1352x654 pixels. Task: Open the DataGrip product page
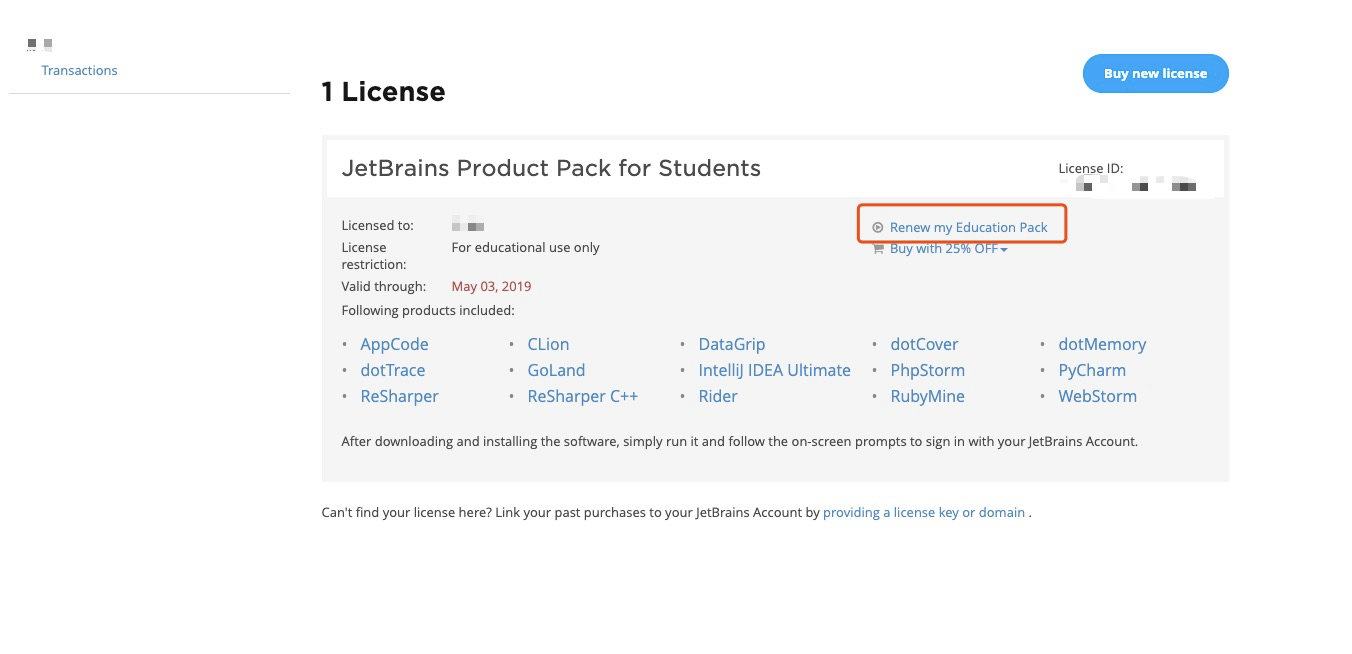coord(731,344)
